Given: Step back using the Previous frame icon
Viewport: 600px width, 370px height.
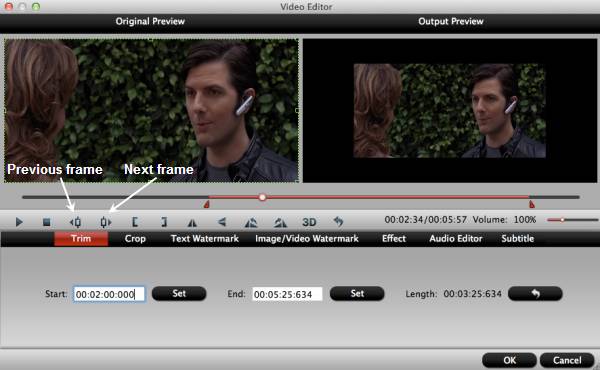Looking at the screenshot, I should coord(75,222).
